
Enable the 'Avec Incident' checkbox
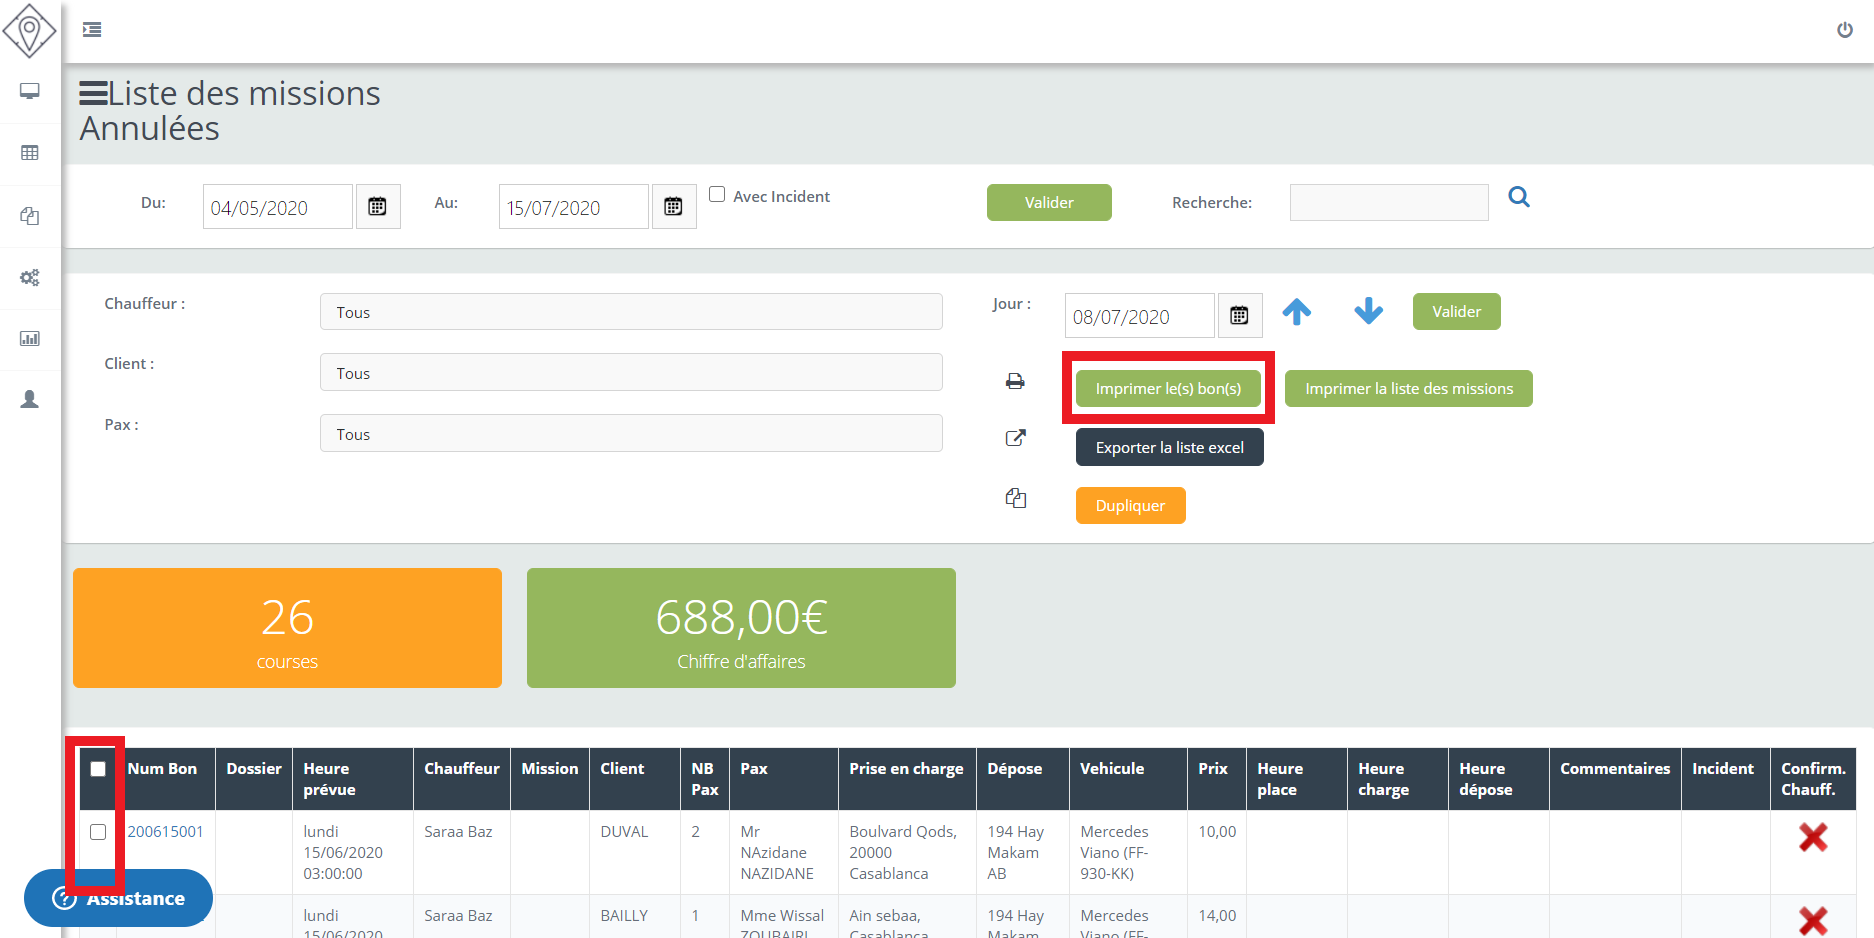717,195
